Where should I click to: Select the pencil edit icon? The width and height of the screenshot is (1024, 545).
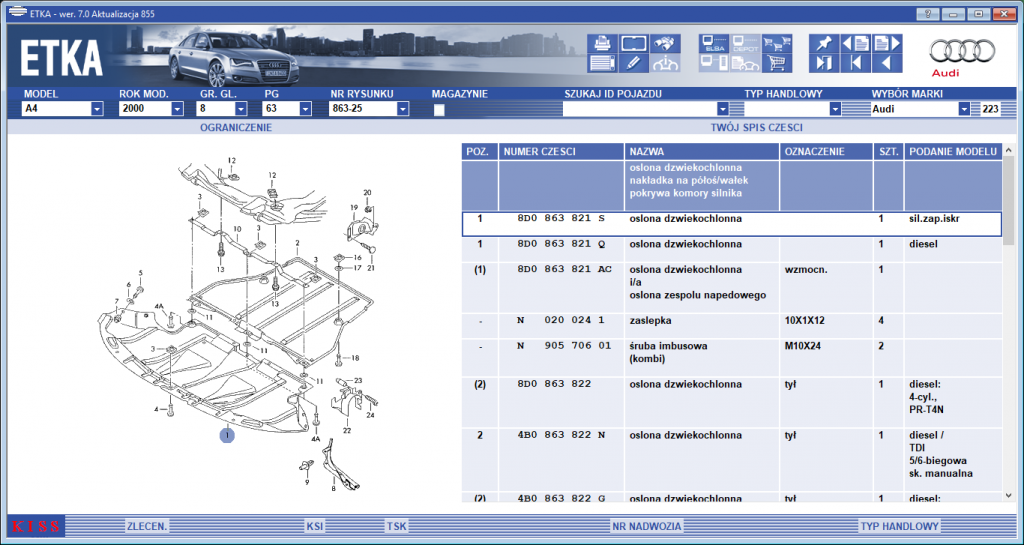coord(633,63)
